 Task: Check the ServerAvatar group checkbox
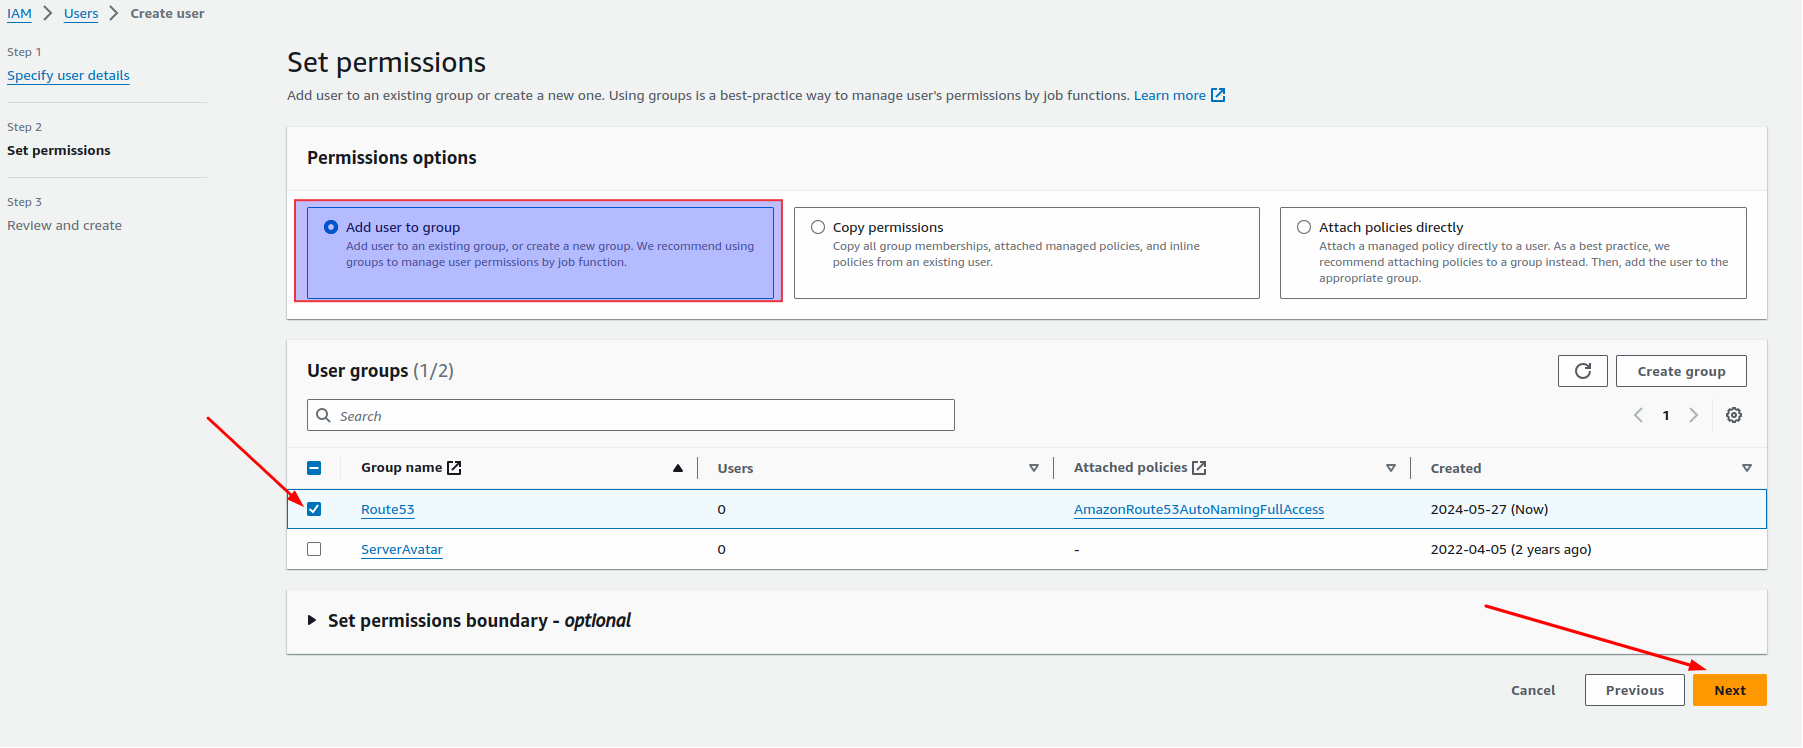click(314, 549)
